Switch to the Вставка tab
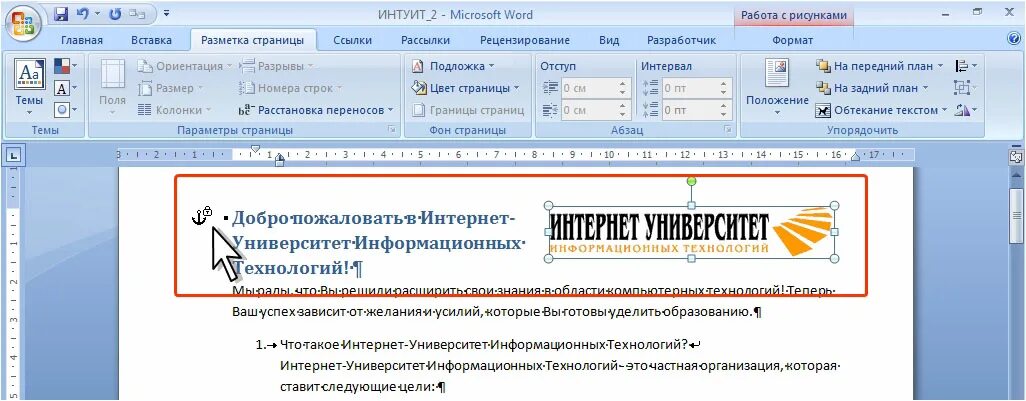The image size is (1026, 401). coord(151,41)
